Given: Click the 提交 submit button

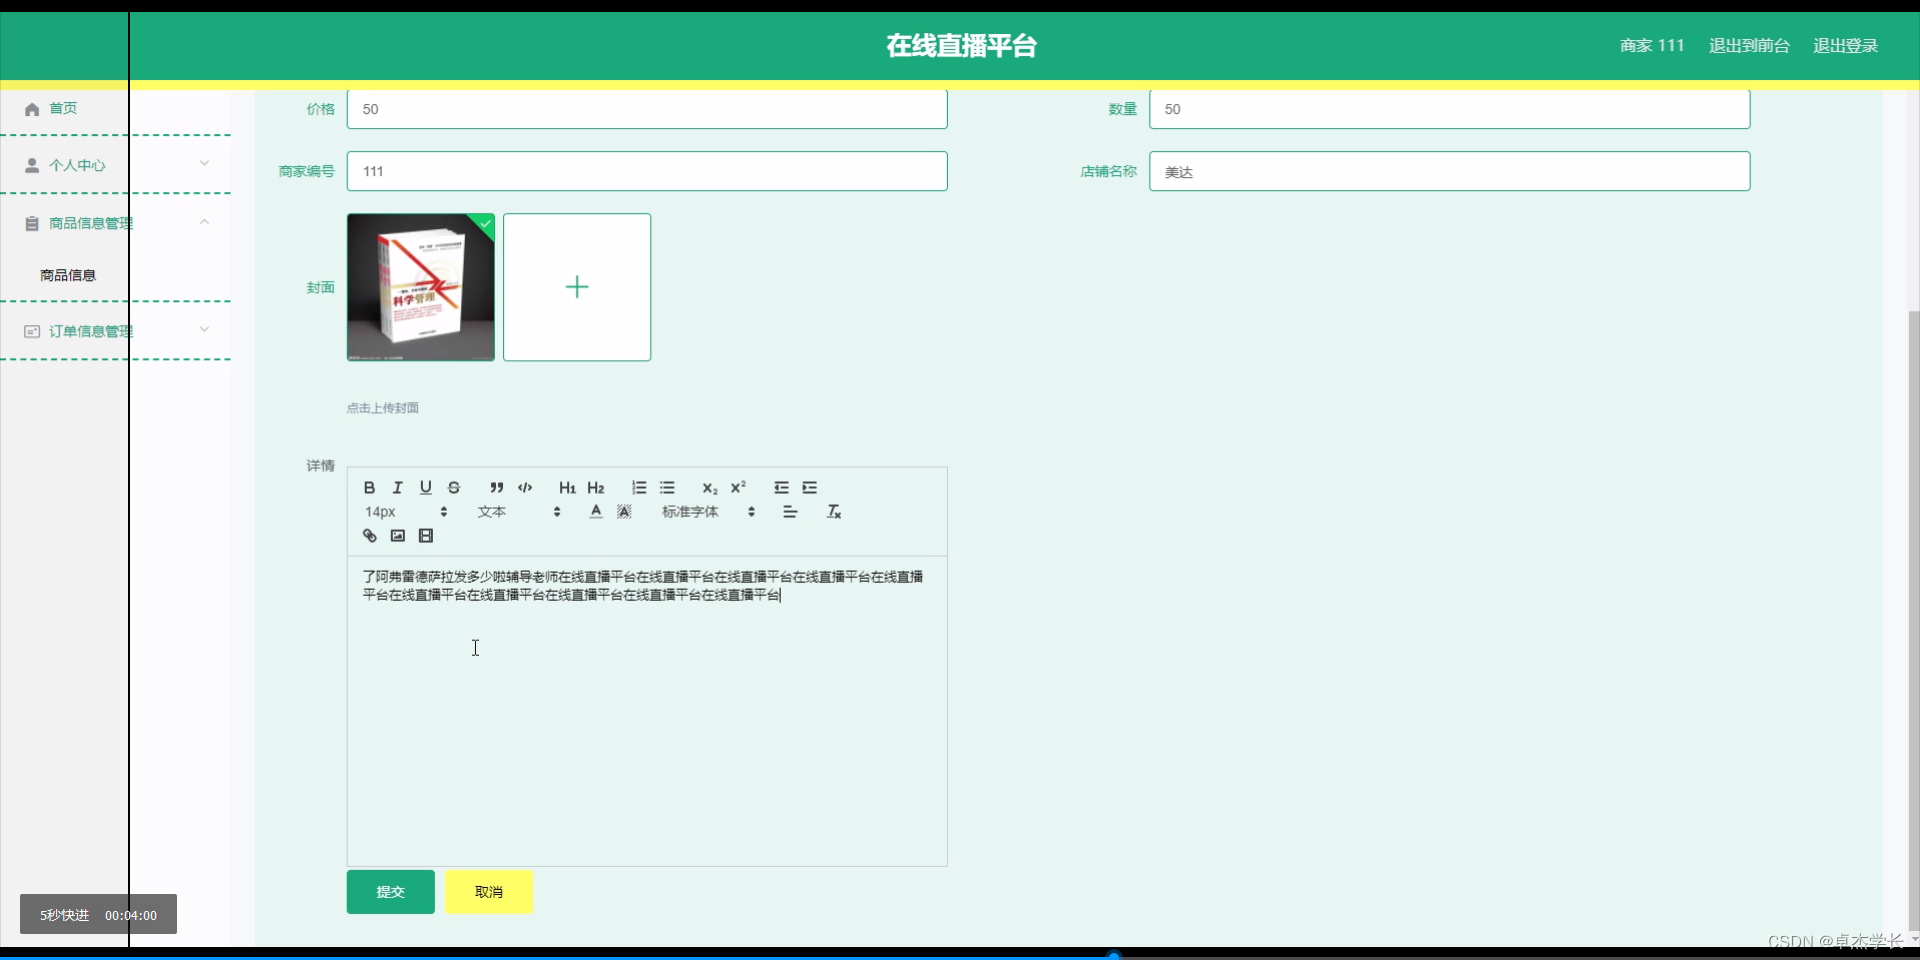Looking at the screenshot, I should (390, 892).
